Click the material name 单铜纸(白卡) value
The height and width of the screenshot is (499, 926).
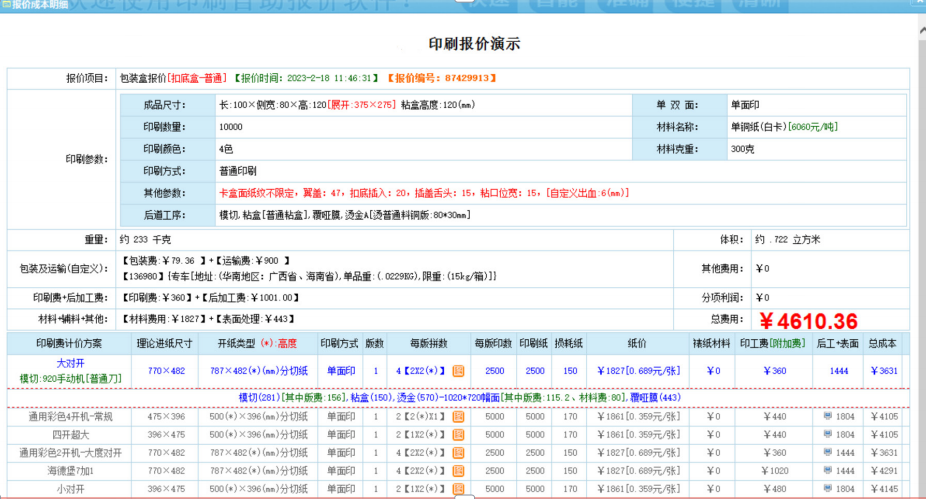click(x=759, y=127)
